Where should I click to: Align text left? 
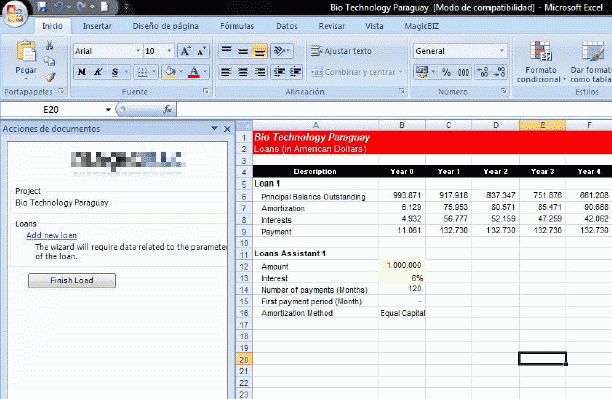coord(226,72)
